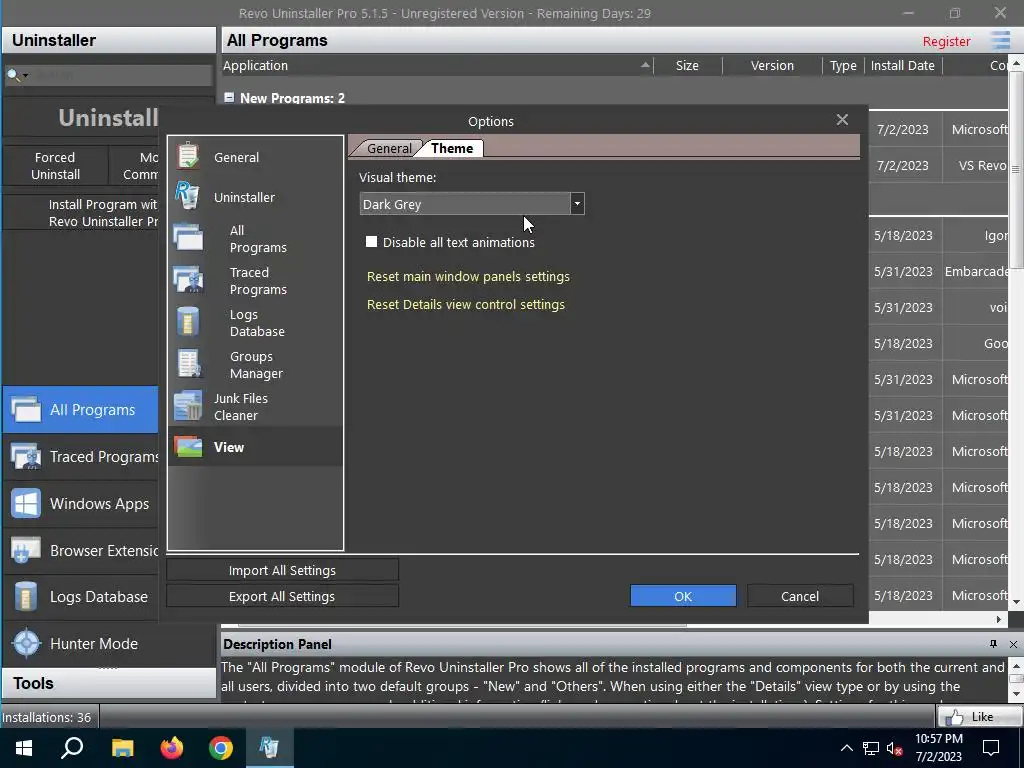Open notification center icon

pyautogui.click(x=991, y=748)
